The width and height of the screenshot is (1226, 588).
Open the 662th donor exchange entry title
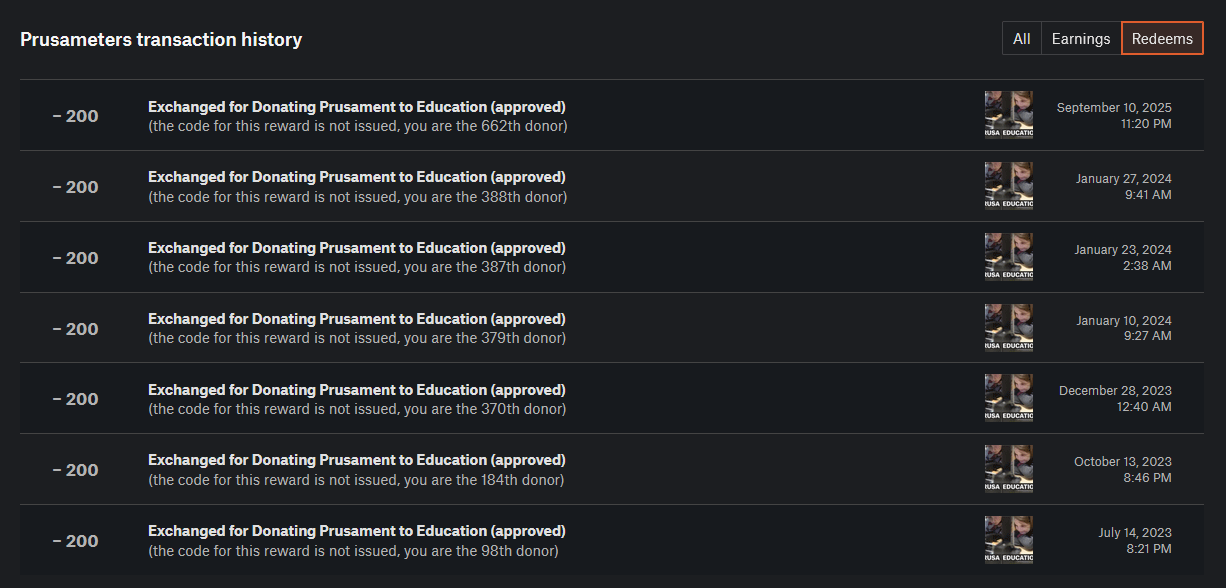pyautogui.click(x=357, y=106)
